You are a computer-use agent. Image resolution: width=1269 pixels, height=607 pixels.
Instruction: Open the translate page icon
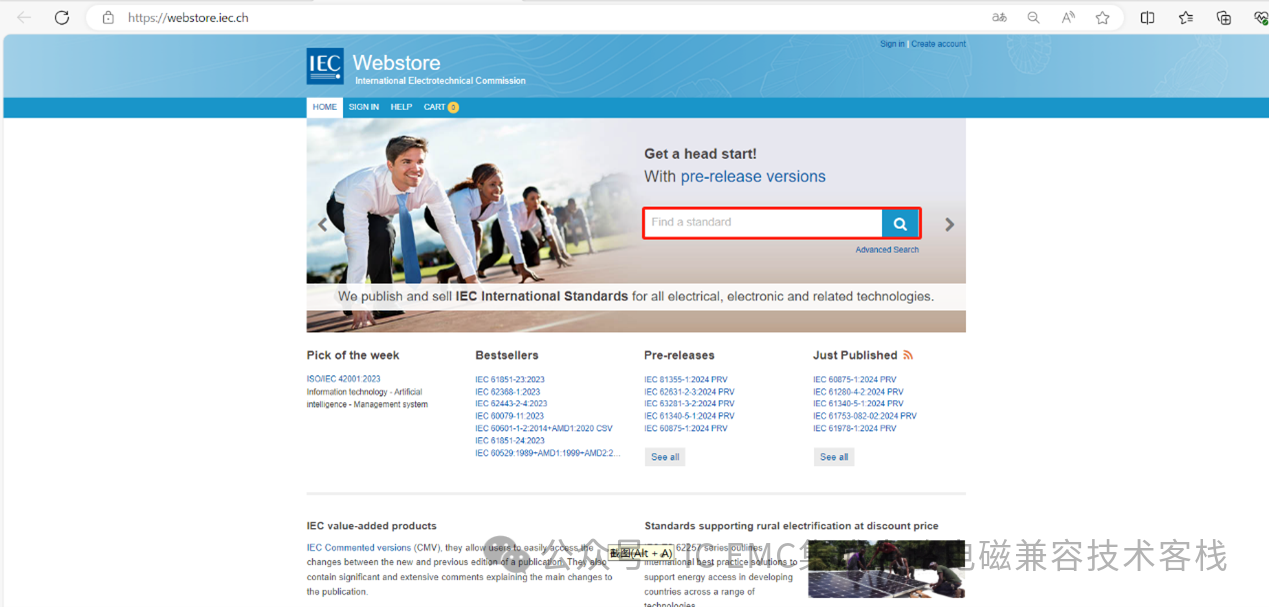point(999,17)
